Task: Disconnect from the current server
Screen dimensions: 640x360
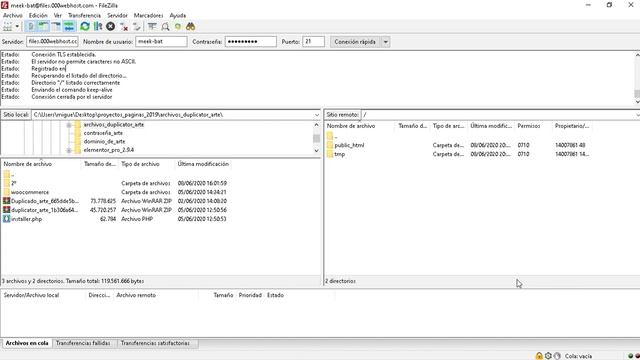Action: [x=124, y=27]
